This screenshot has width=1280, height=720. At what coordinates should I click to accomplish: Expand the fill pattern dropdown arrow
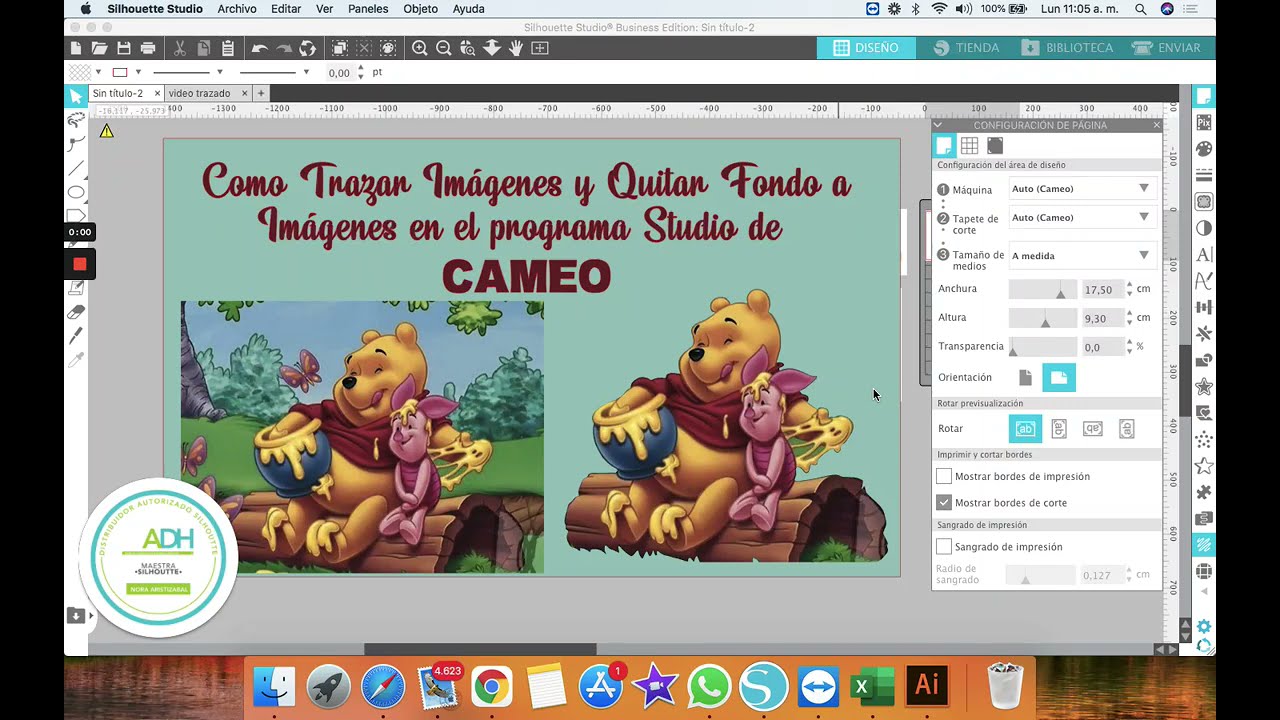[99, 72]
